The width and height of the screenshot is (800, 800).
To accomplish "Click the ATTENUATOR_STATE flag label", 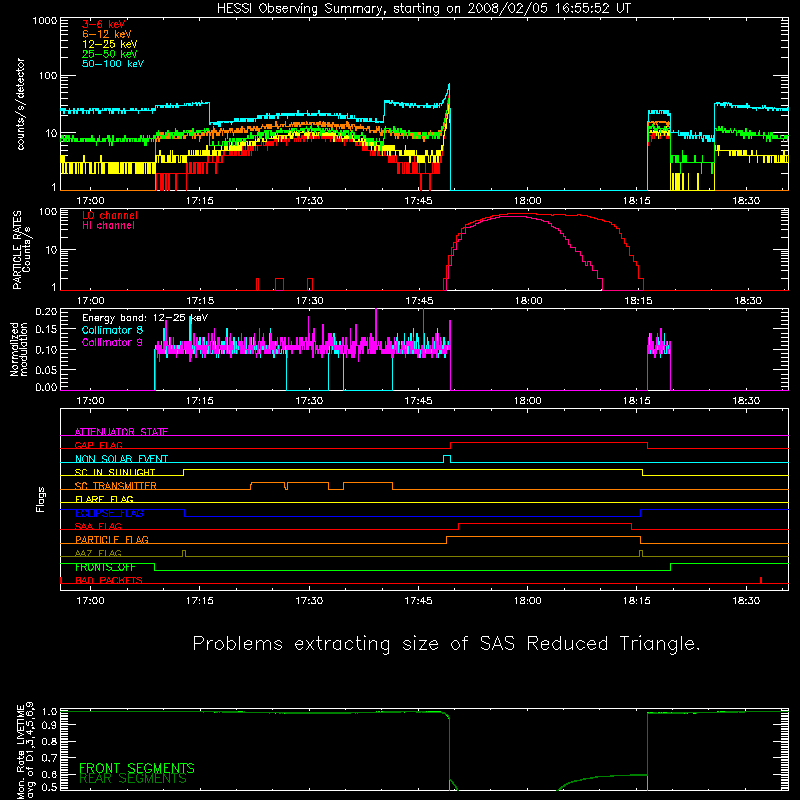I will [121, 432].
